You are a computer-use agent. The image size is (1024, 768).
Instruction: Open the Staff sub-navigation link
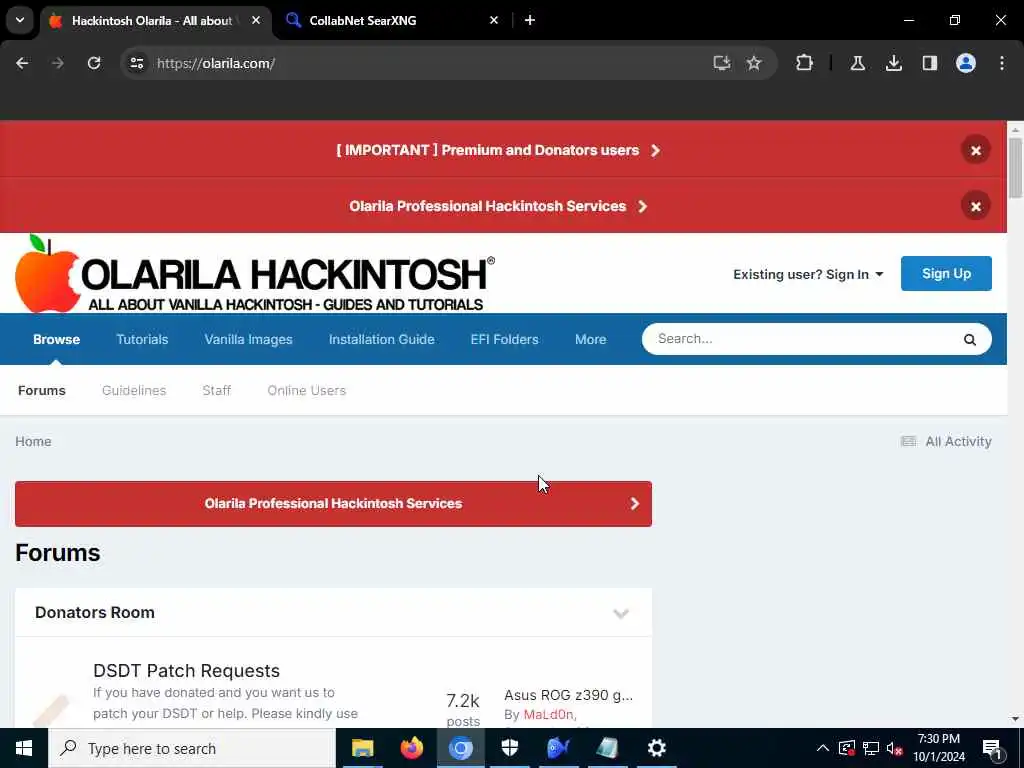(216, 391)
